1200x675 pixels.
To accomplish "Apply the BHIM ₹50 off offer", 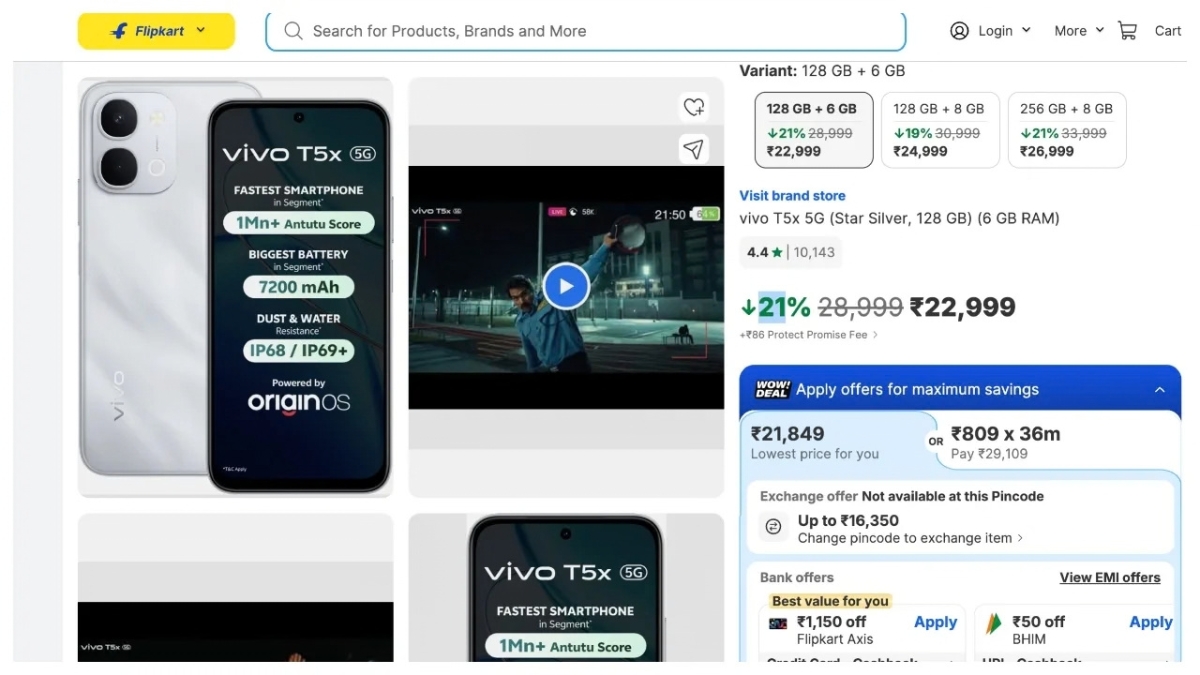I will 1150,622.
